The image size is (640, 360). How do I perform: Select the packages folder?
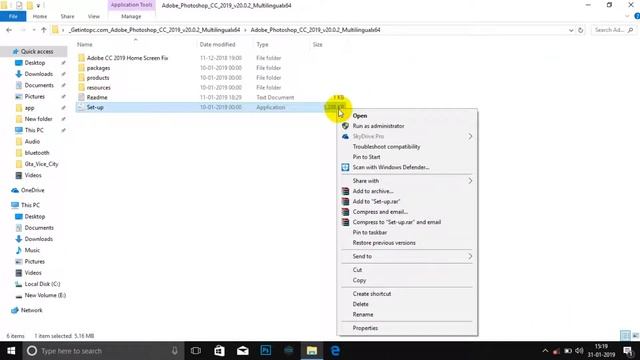(x=98, y=68)
